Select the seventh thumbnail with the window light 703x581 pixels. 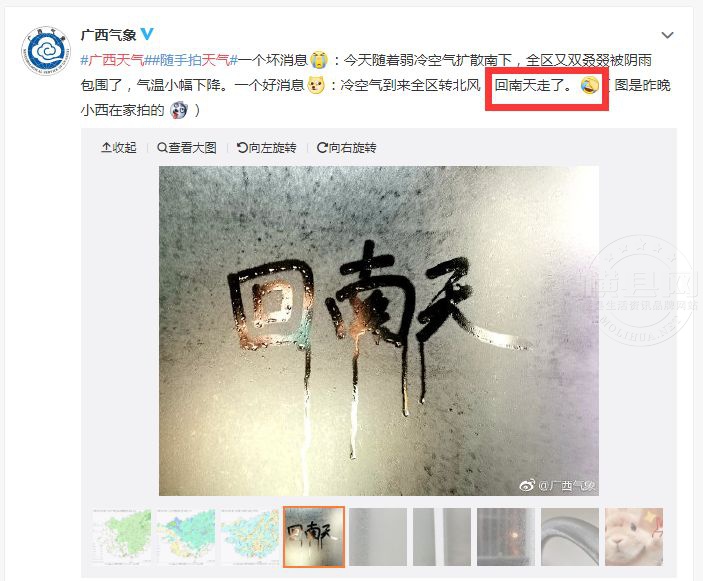pos(506,537)
